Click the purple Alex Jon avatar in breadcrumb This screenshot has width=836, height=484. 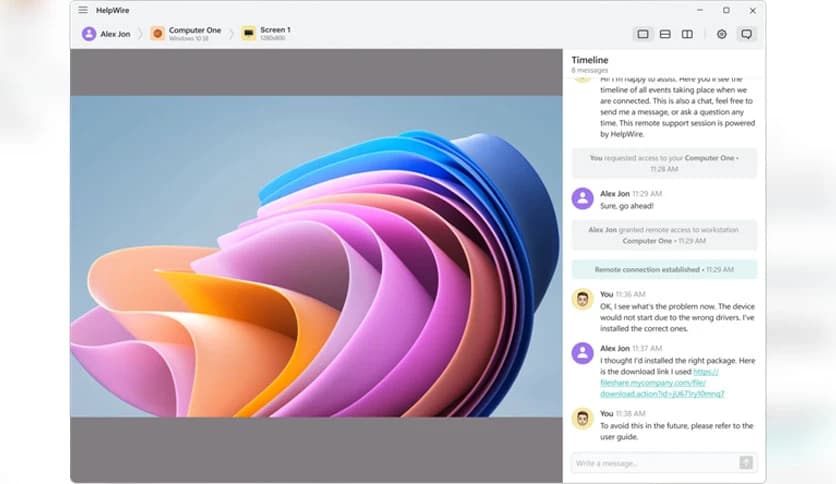pyautogui.click(x=89, y=34)
